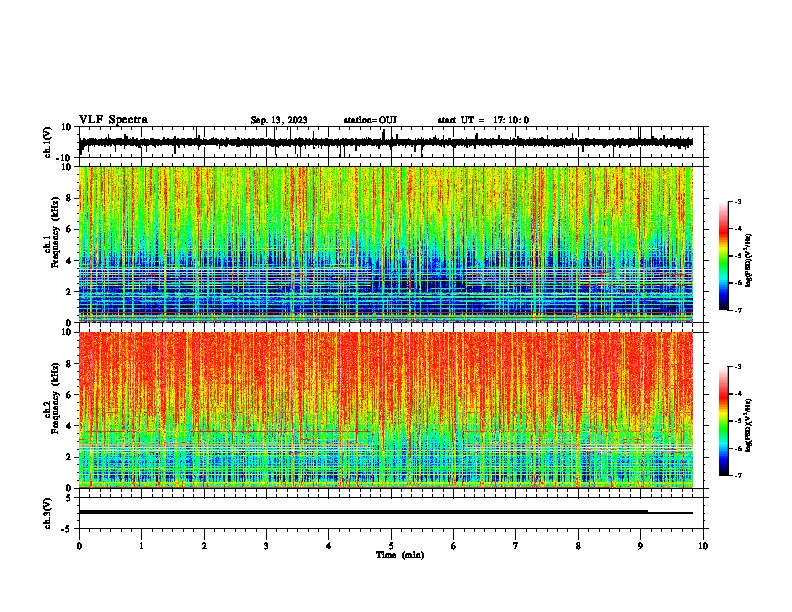792x612 pixels.
Task: Click inside the ch.1 frequency spectrogram
Action: [x=386, y=244]
